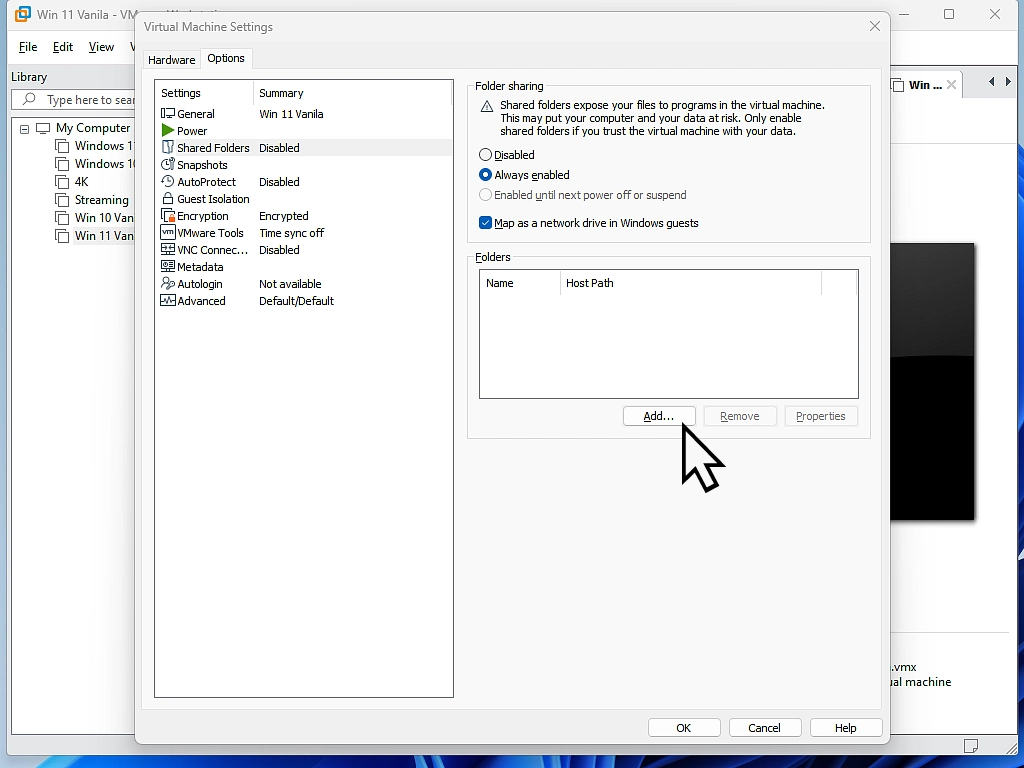Click 'Encrypted' summary text

click(x=283, y=216)
